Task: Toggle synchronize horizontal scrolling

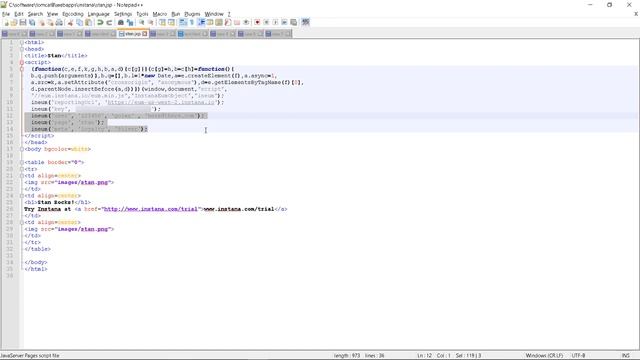Action: (171, 22)
